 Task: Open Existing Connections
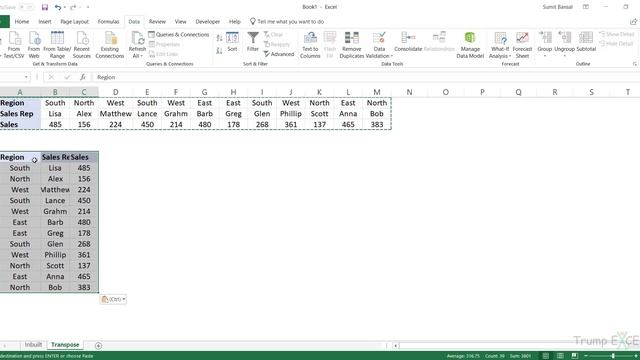[109, 45]
